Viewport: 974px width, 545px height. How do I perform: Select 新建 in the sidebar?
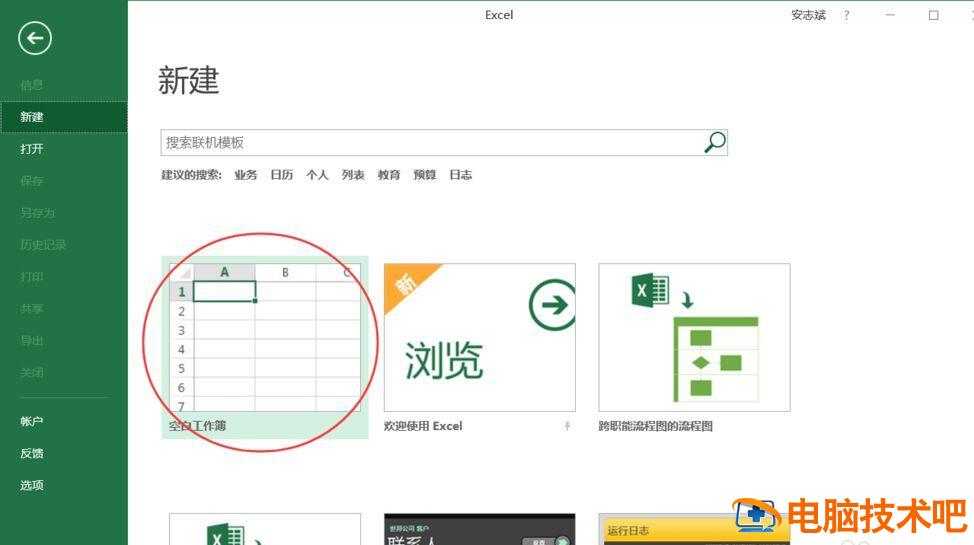tap(64, 117)
